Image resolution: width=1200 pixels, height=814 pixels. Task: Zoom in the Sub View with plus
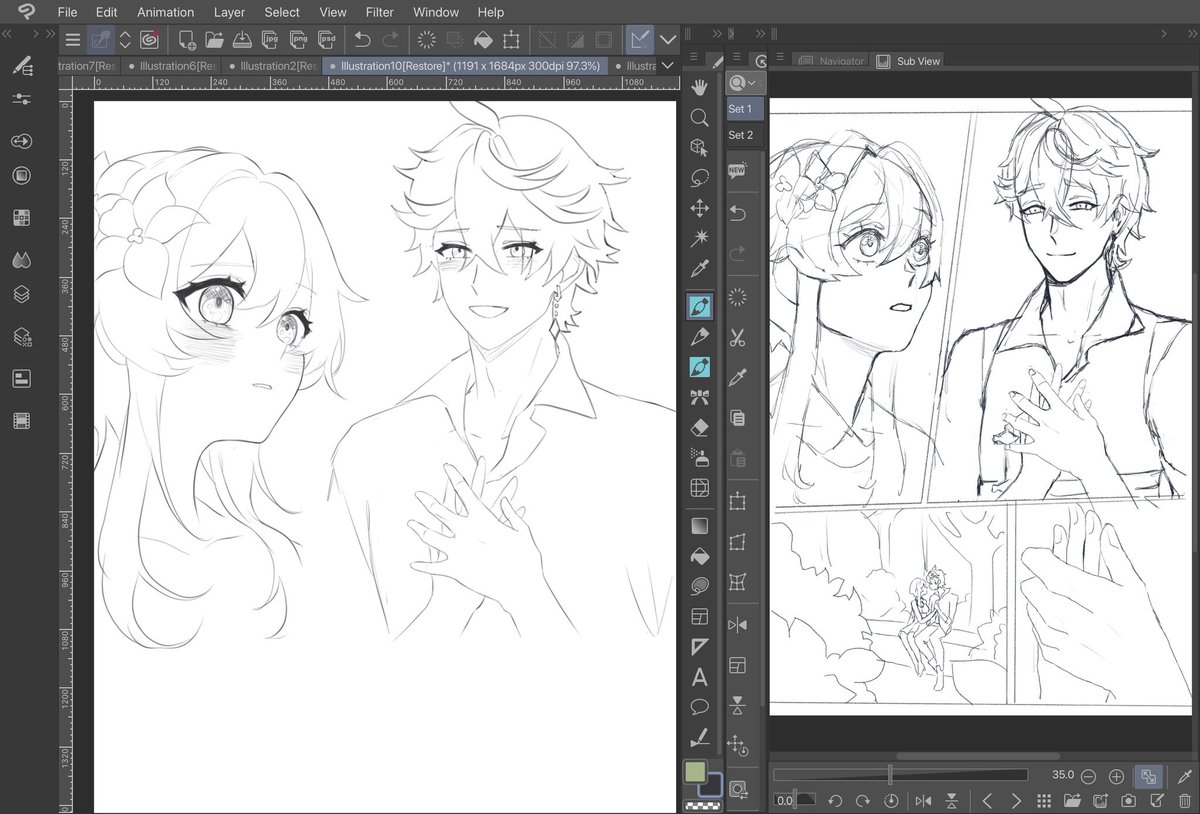click(1117, 776)
